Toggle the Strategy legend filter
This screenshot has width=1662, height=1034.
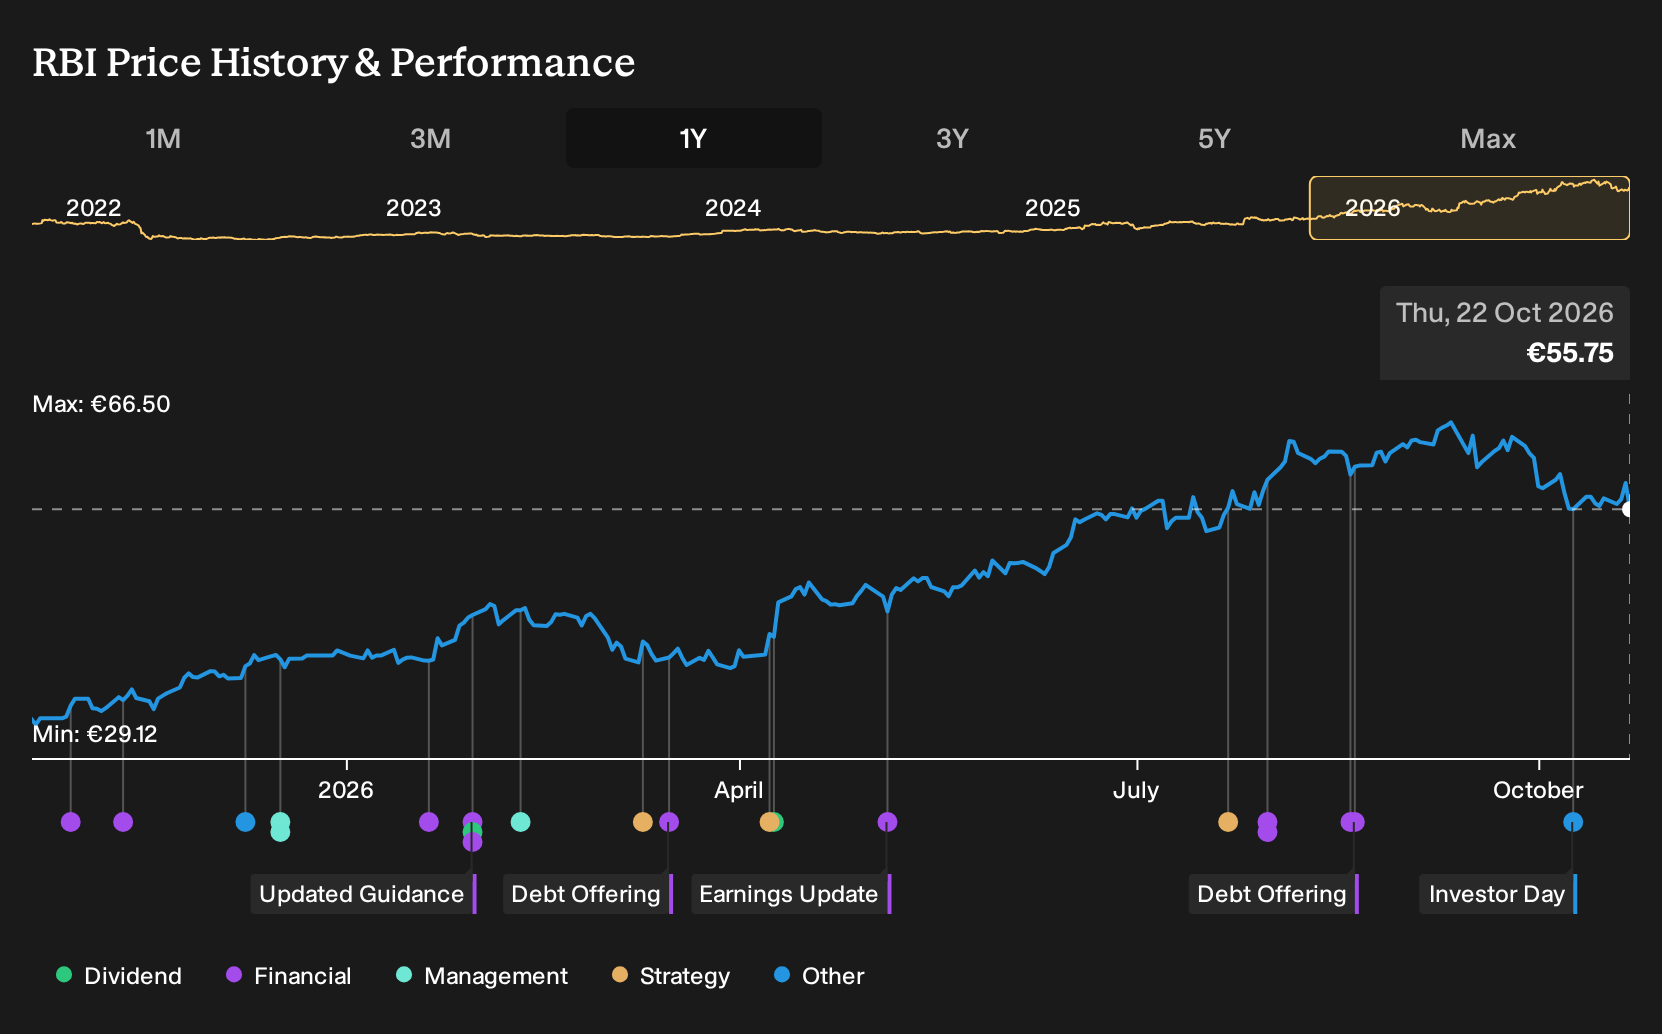tap(671, 976)
